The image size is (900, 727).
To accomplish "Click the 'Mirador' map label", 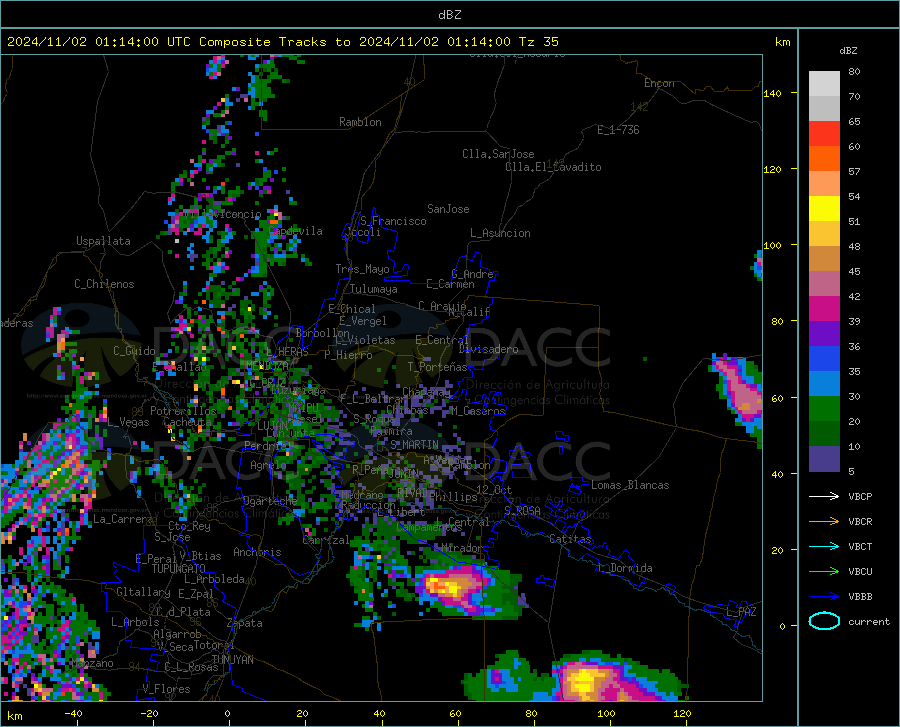I will [461, 548].
